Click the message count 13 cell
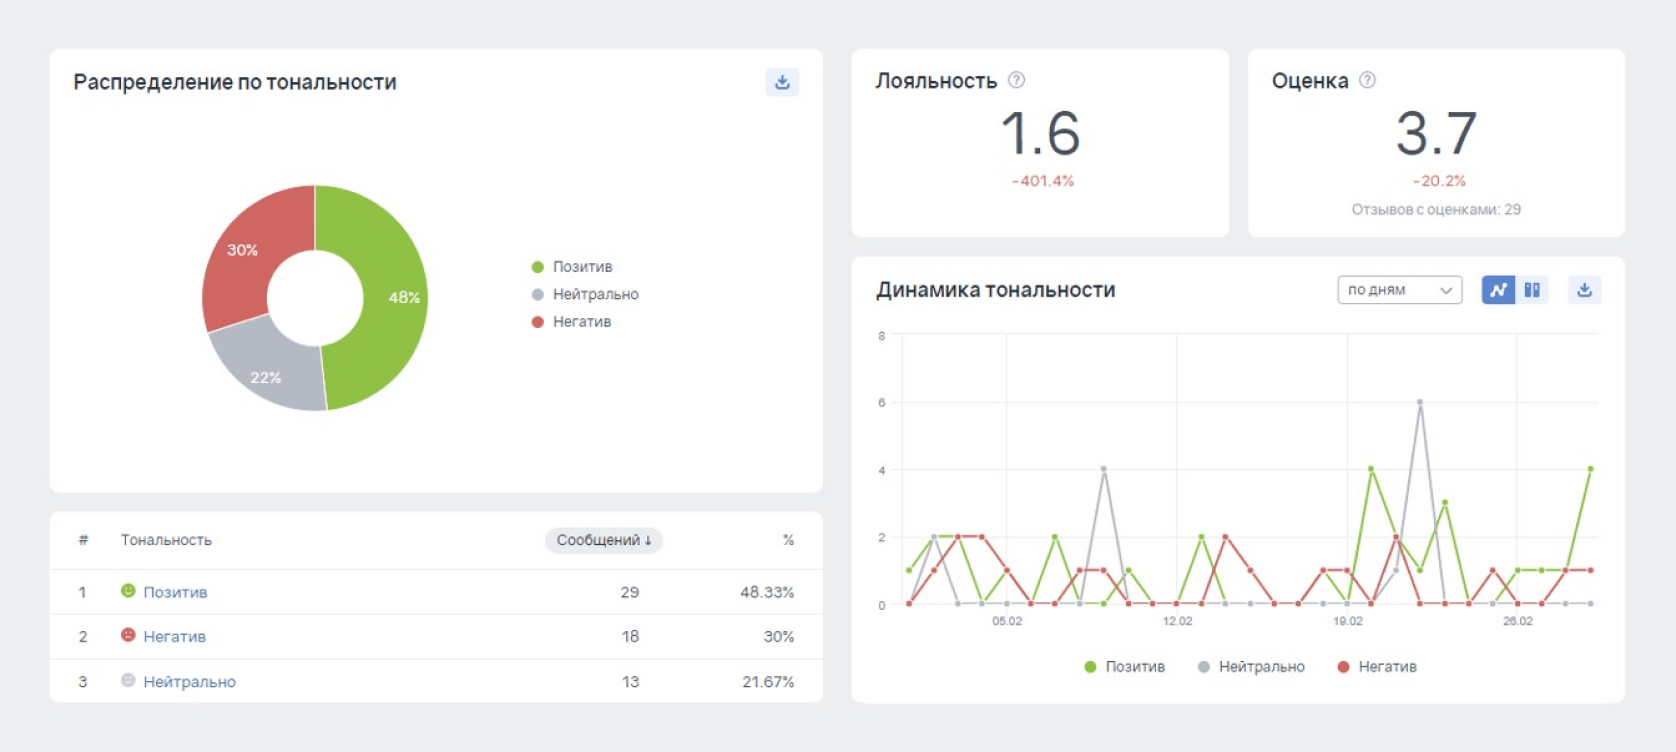The width and height of the screenshot is (1676, 752). pyautogui.click(x=630, y=682)
